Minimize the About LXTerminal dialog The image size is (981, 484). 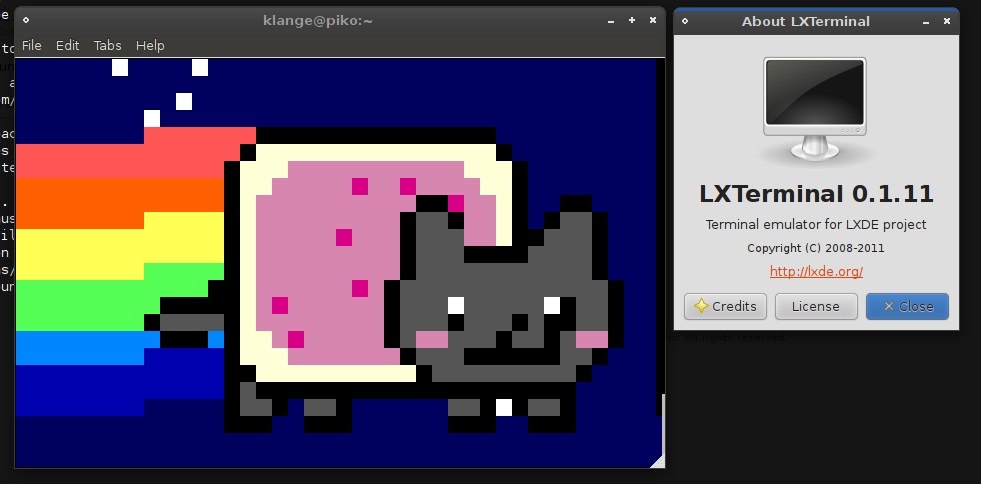click(x=927, y=21)
